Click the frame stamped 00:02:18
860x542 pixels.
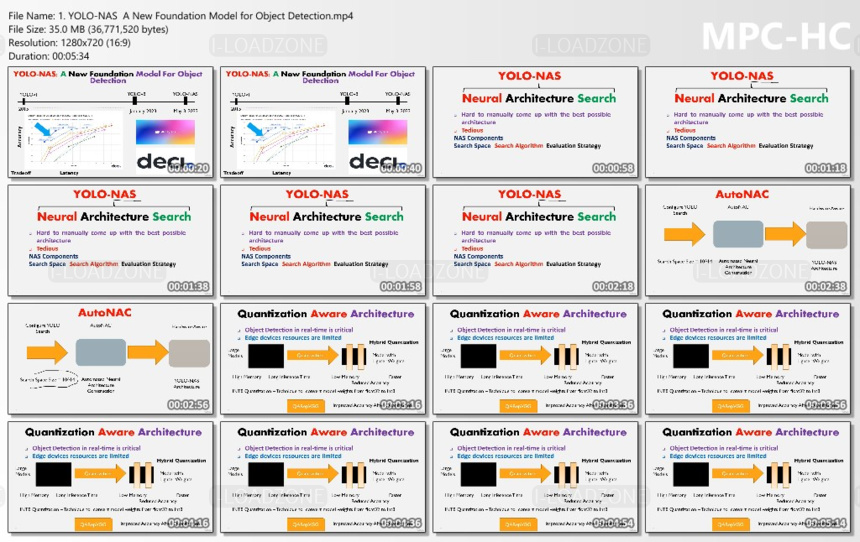point(535,241)
